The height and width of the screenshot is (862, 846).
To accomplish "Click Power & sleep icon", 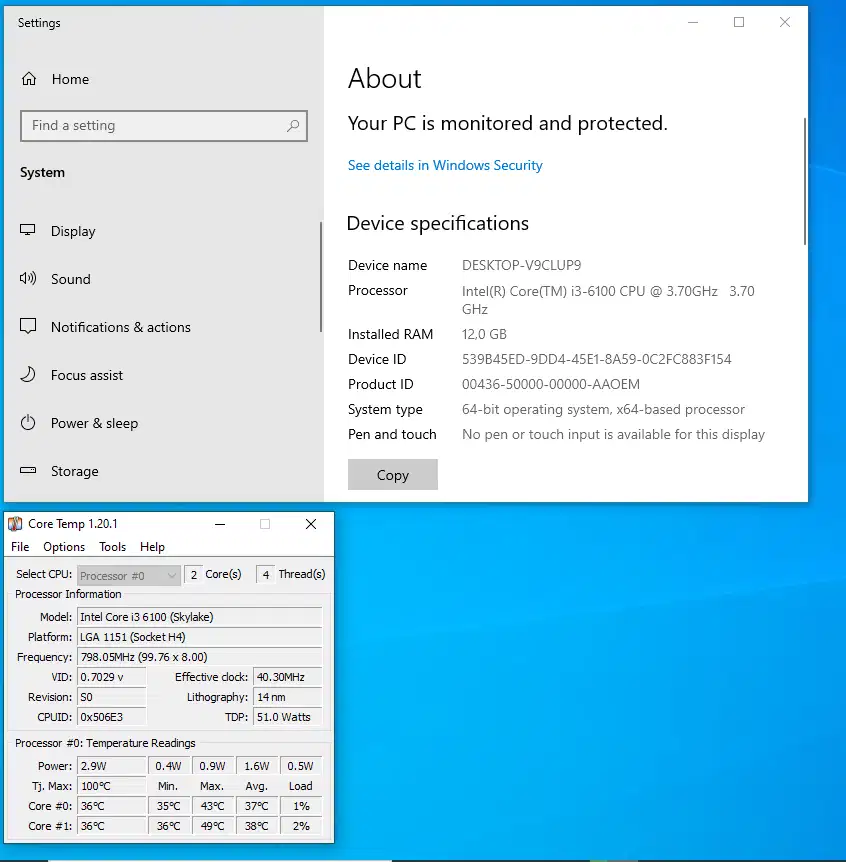I will [x=27, y=423].
